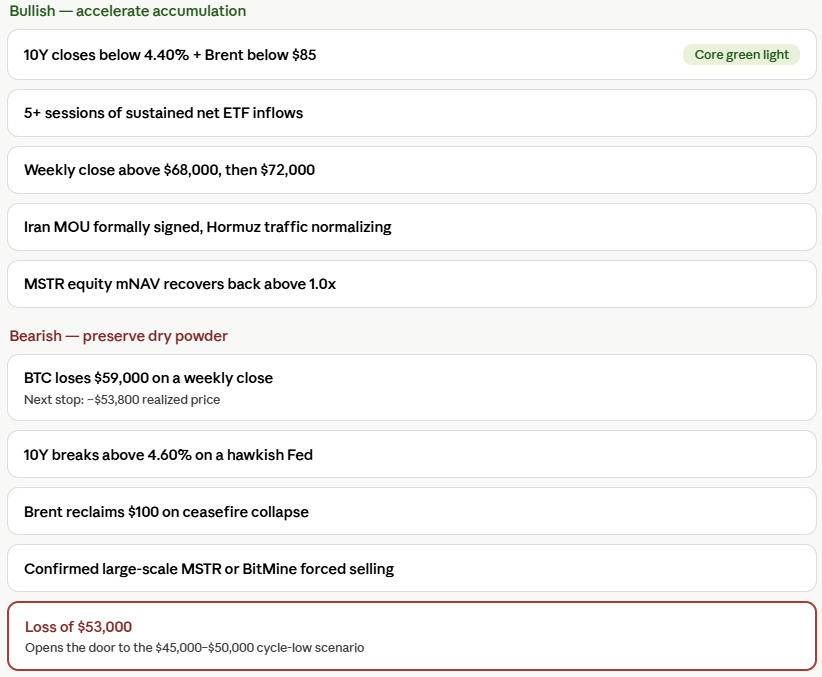Select BTC loses $59,000 weekly close card
This screenshot has width=822, height=677.
coord(412,388)
